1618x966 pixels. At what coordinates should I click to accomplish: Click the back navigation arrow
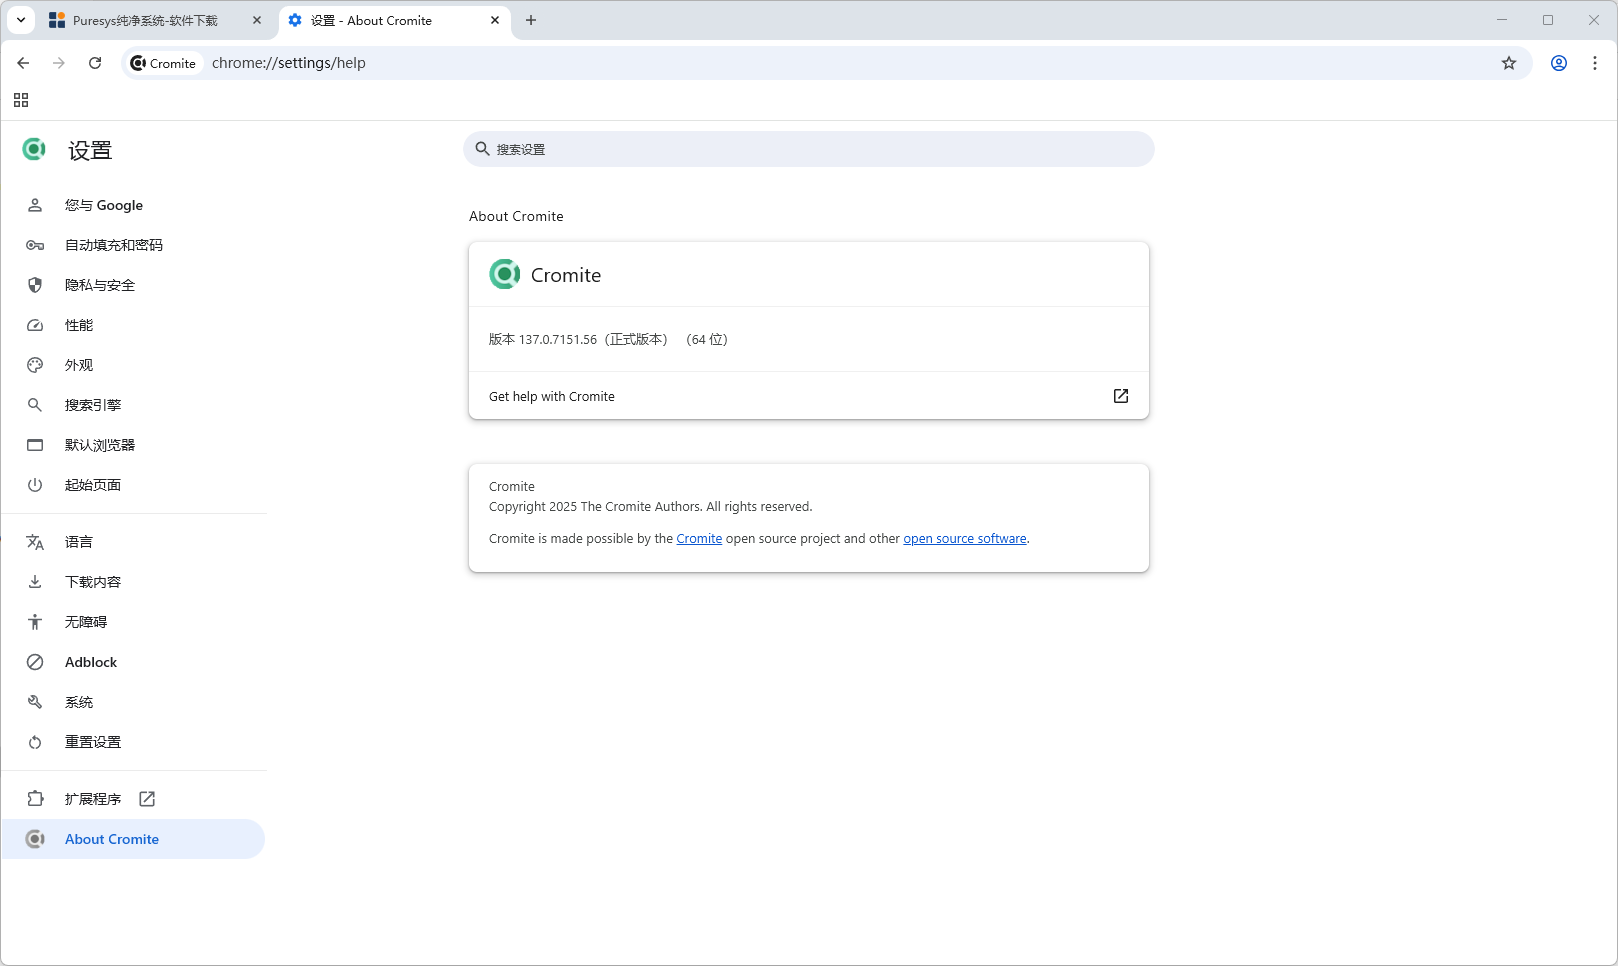click(23, 63)
